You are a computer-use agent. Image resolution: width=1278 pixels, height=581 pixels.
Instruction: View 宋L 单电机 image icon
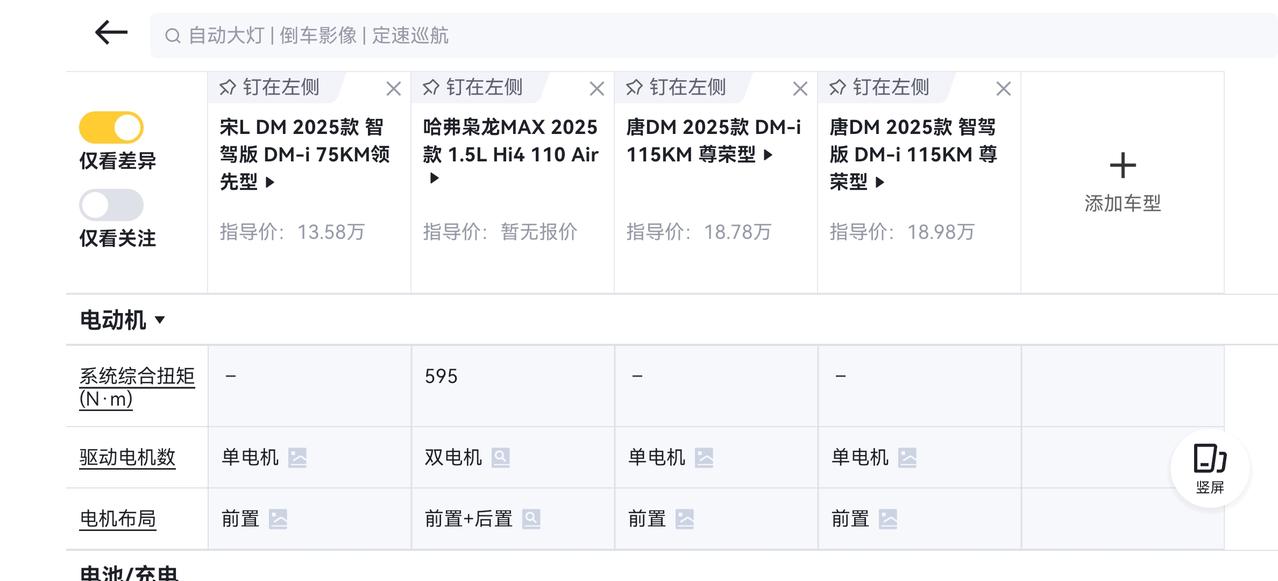pos(297,458)
